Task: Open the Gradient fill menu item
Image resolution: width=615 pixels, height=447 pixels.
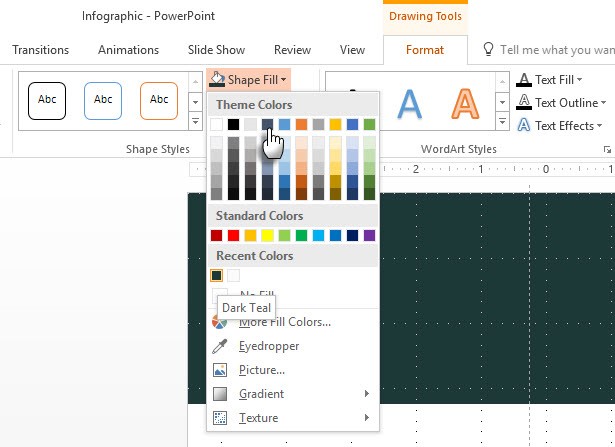Action: [261, 394]
